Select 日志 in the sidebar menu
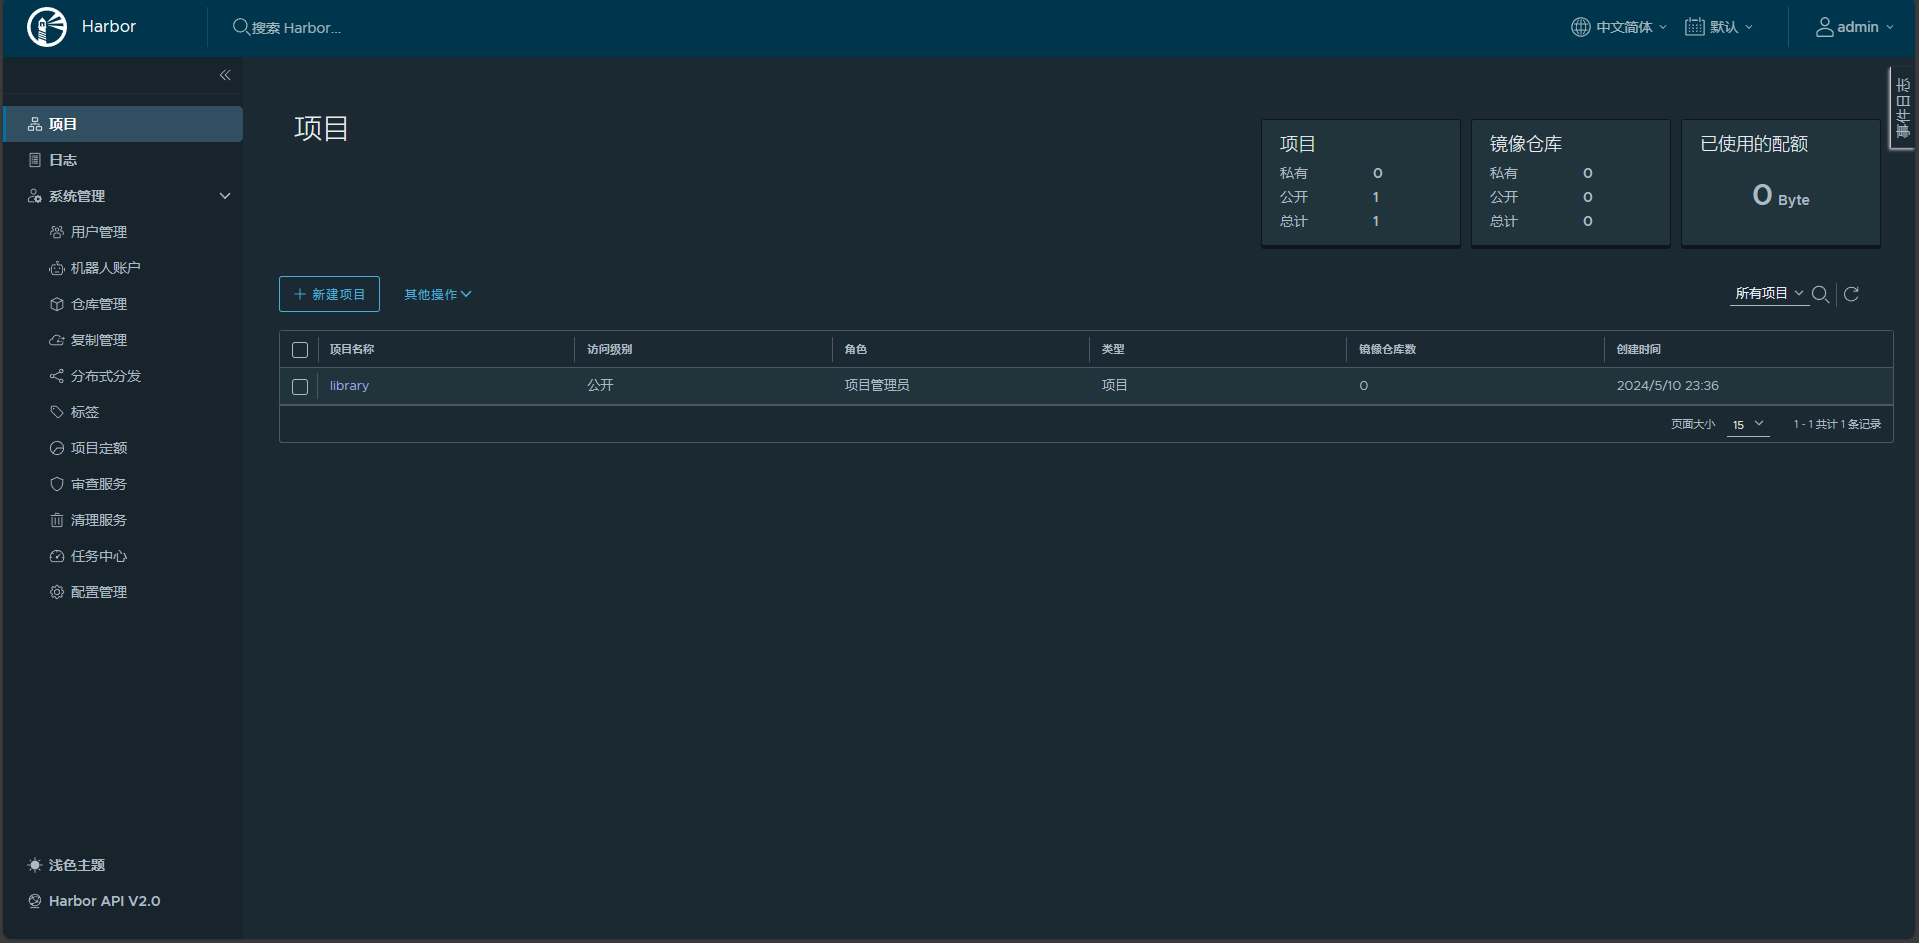Screen dimensions: 1919x943 coord(63,160)
